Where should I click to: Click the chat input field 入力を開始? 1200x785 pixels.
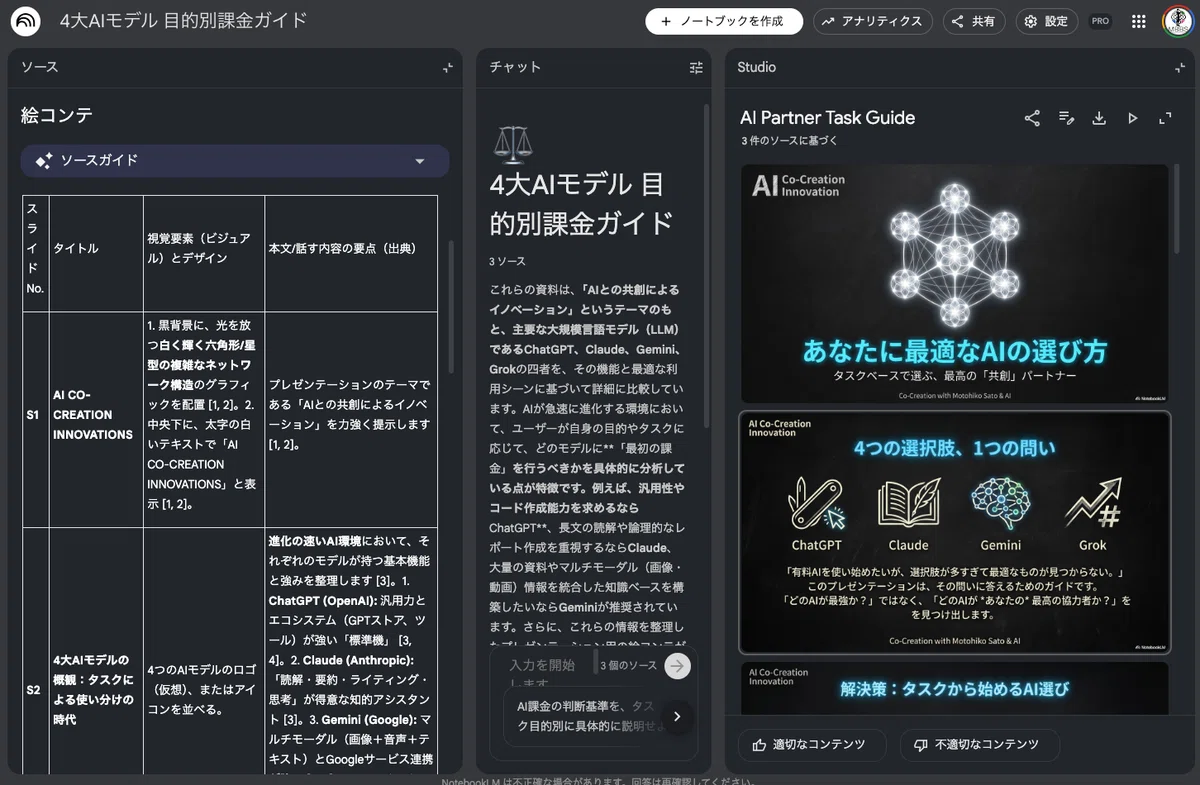click(543, 666)
